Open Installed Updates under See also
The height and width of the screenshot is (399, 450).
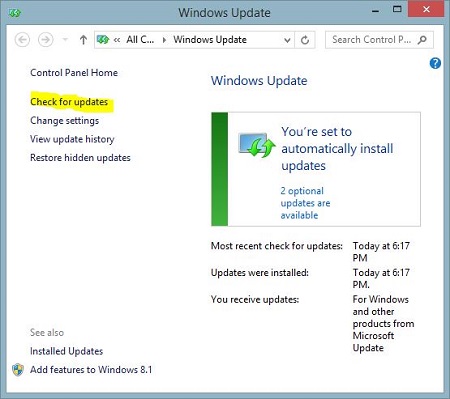tap(66, 351)
